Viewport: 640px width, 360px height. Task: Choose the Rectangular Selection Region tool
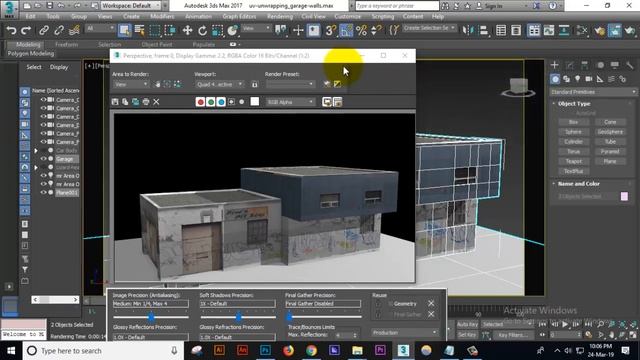coord(155,31)
